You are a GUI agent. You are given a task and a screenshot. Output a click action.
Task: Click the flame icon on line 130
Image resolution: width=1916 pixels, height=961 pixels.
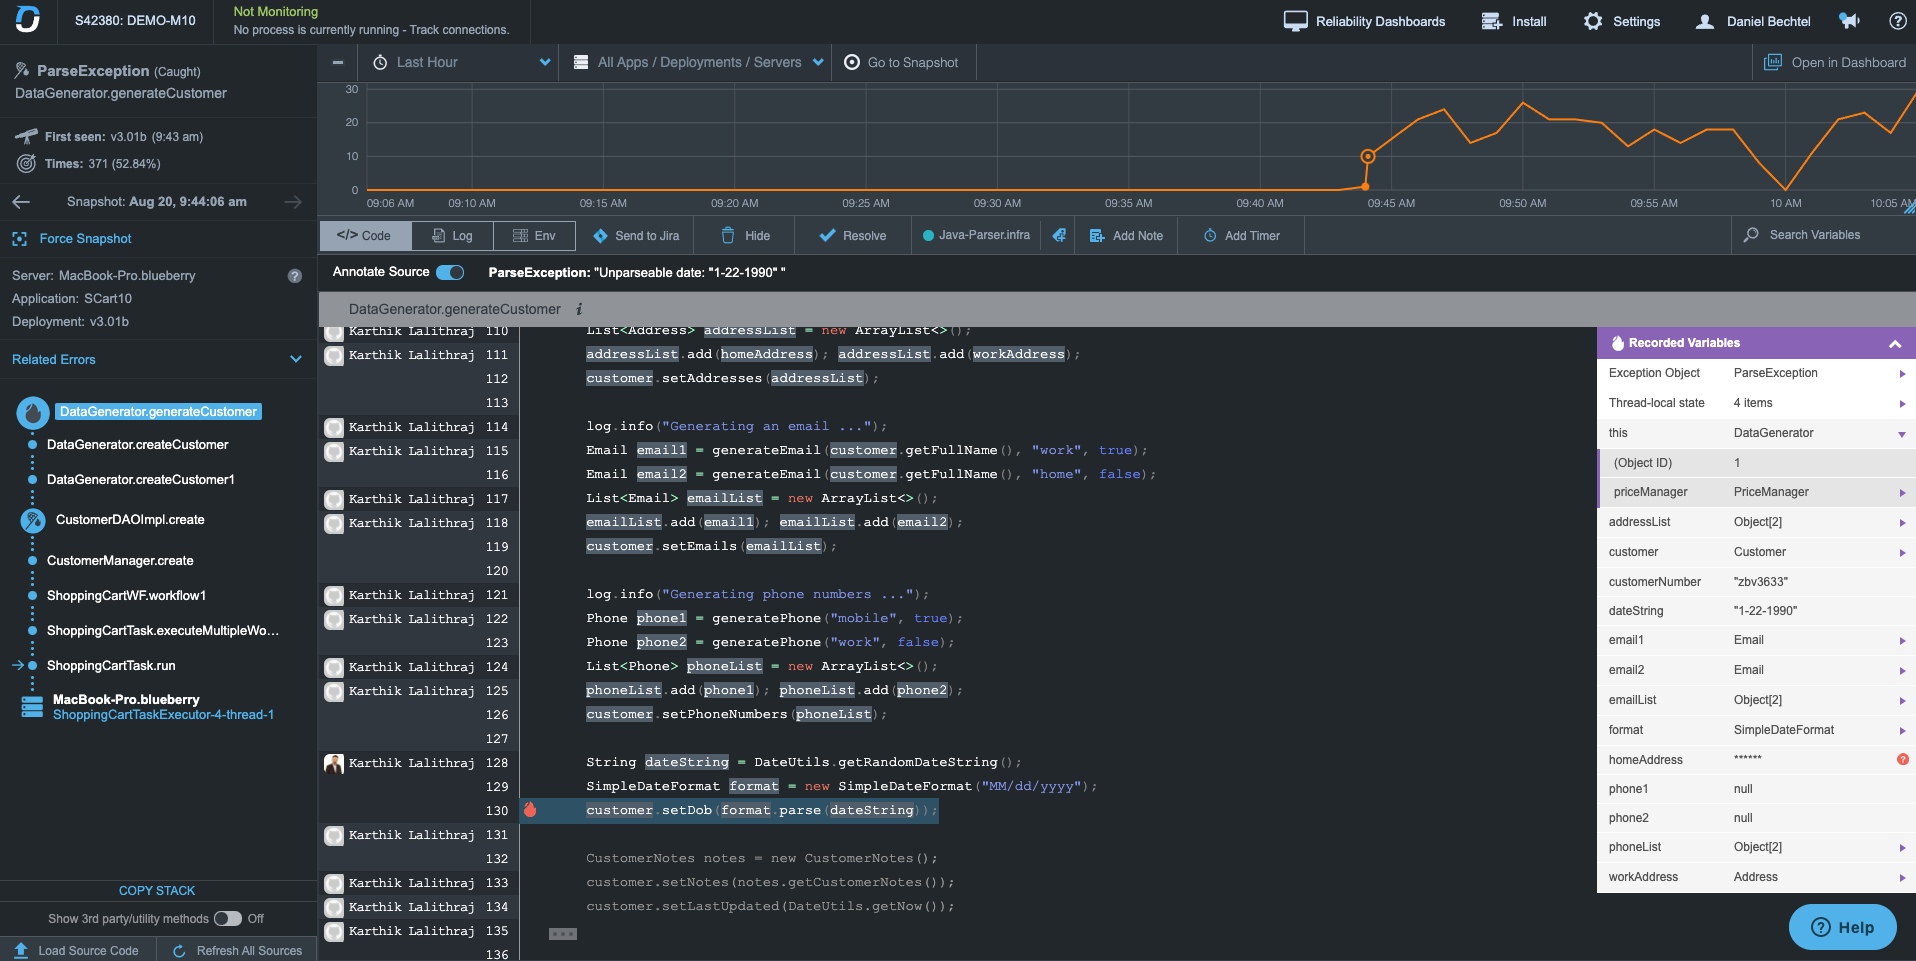[x=531, y=810]
